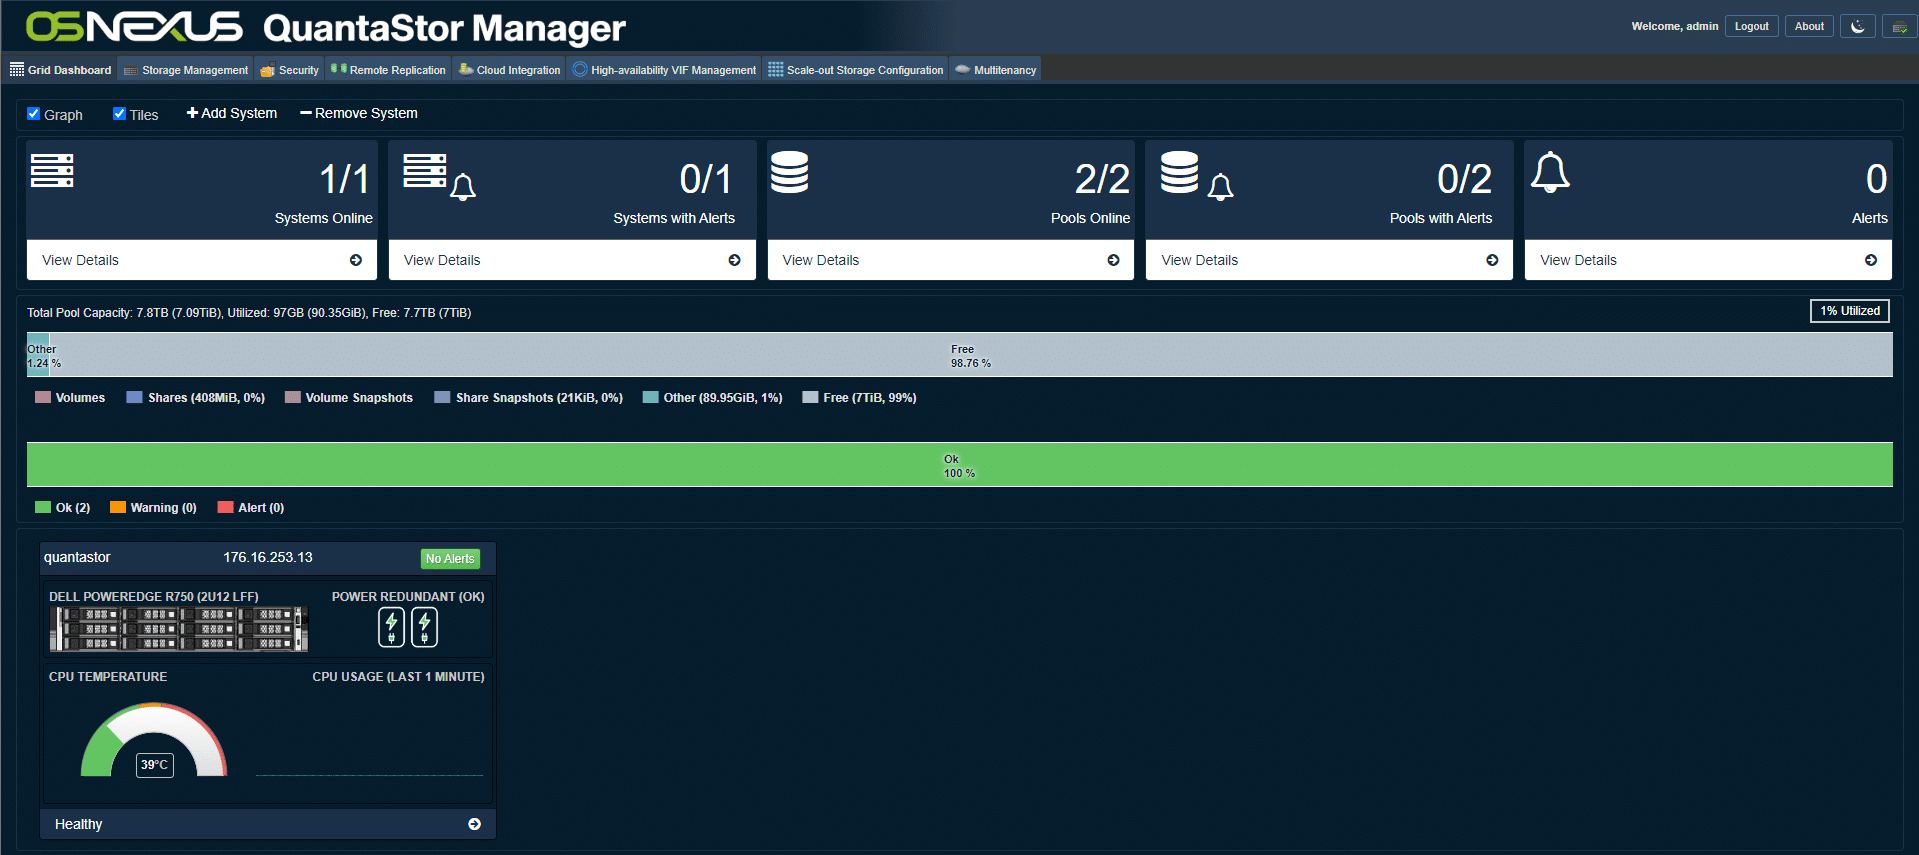This screenshot has height=855, width=1919.
Task: Toggle the Free legend entry in chart
Action: tap(859, 398)
